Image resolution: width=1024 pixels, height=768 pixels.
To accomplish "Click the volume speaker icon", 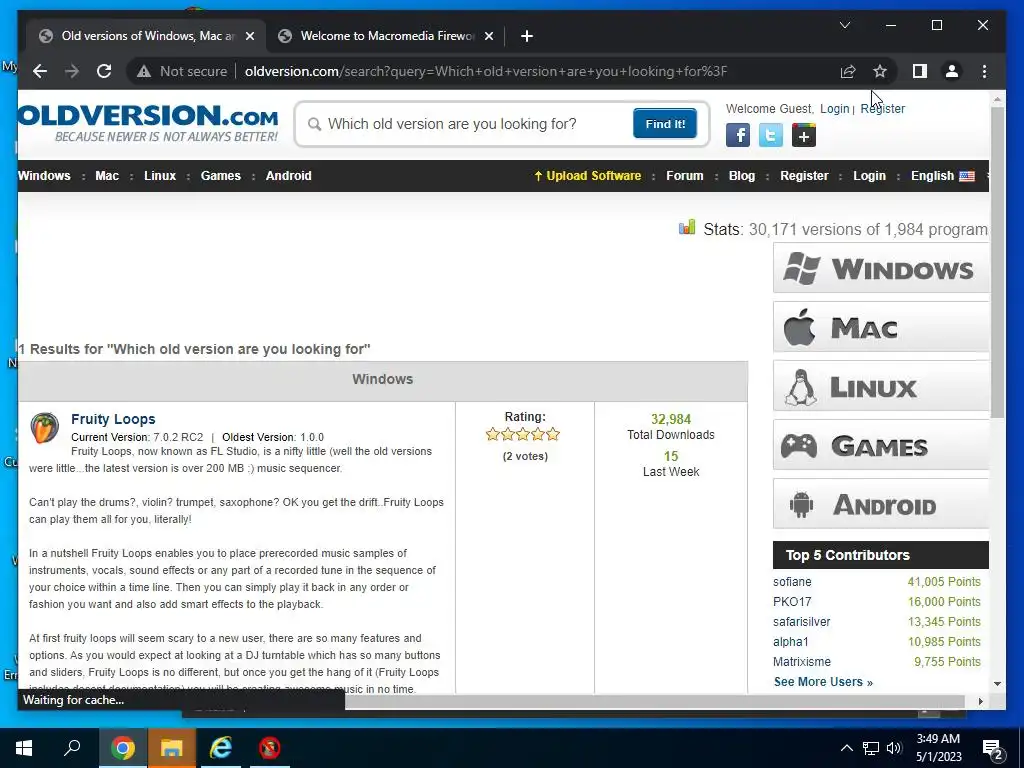I will tap(894, 748).
